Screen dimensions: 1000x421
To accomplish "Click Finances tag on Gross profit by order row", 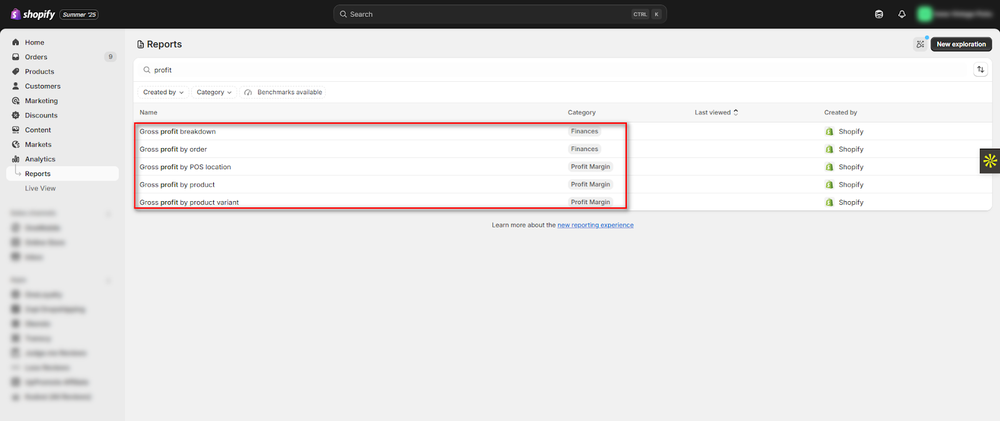I will pyautogui.click(x=584, y=149).
